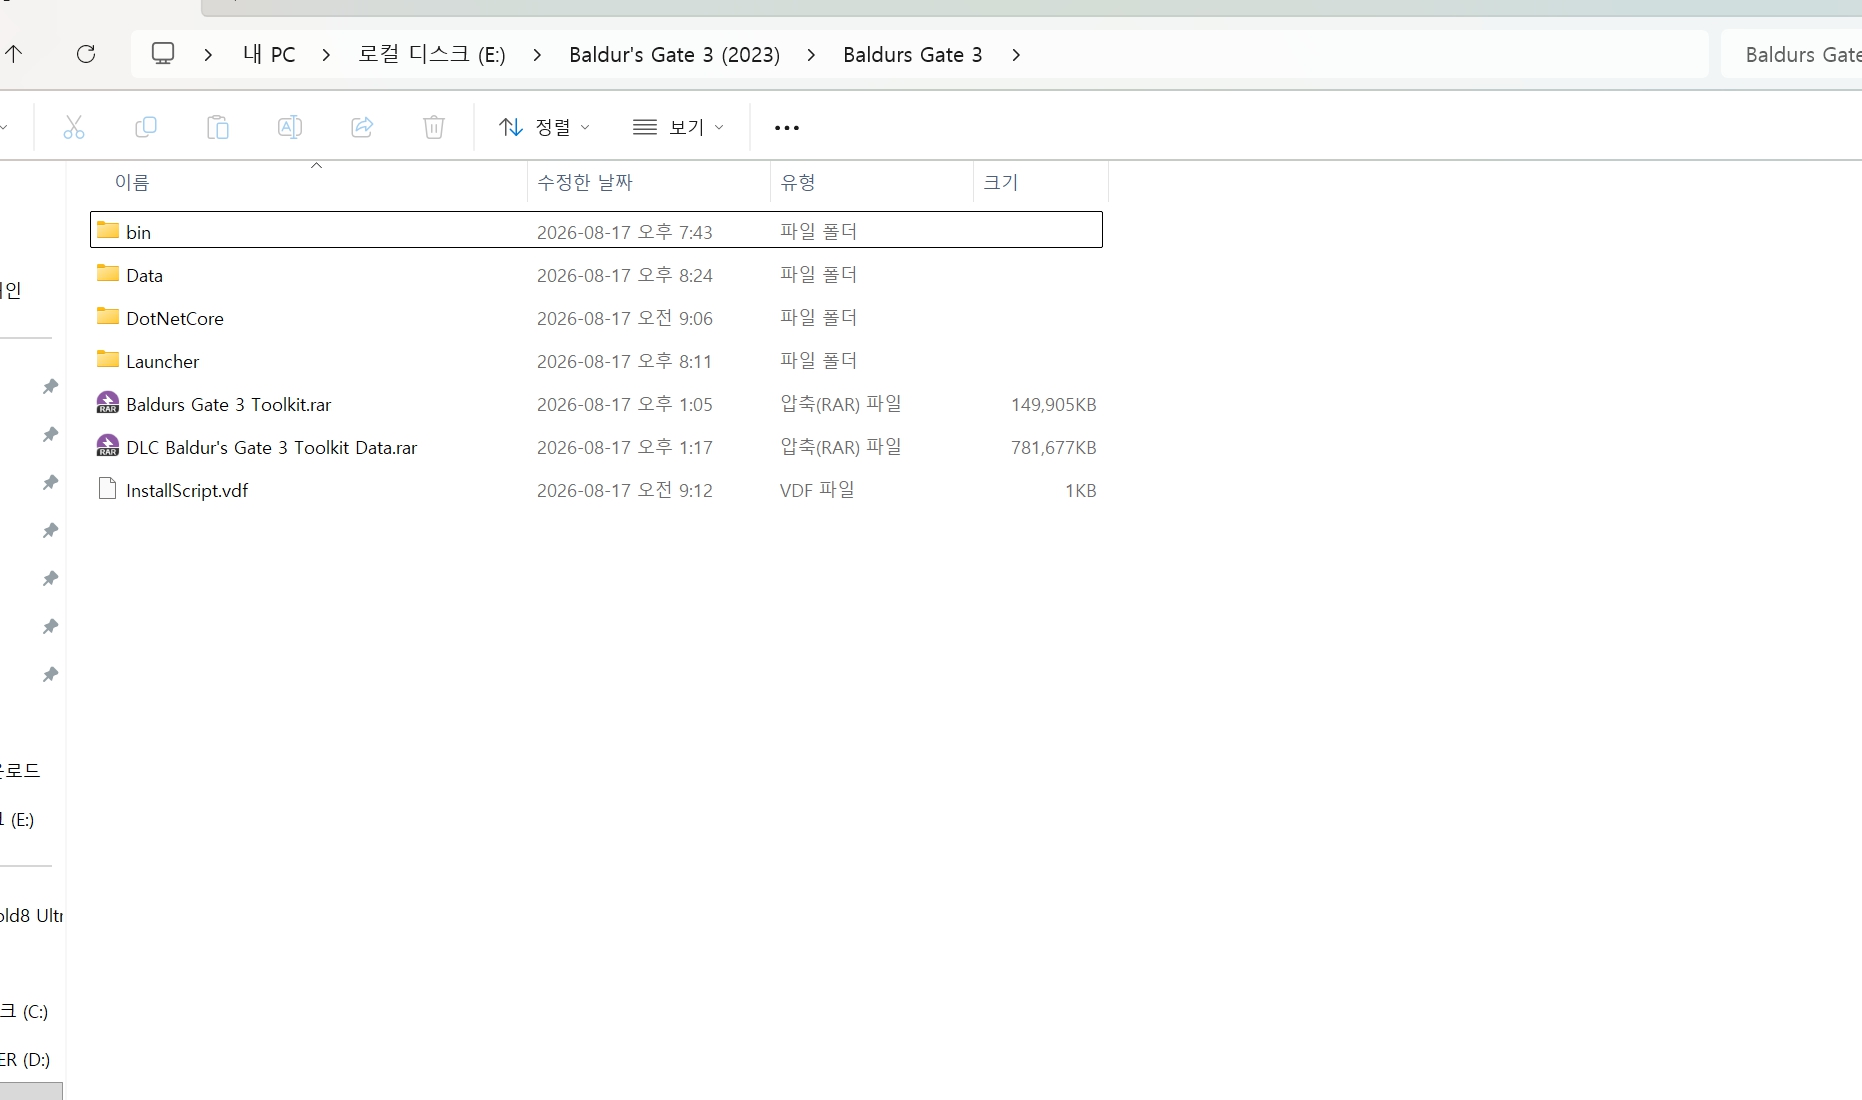1862x1100 pixels.
Task: Go up one folder level with the up arrow
Action: coord(13,54)
